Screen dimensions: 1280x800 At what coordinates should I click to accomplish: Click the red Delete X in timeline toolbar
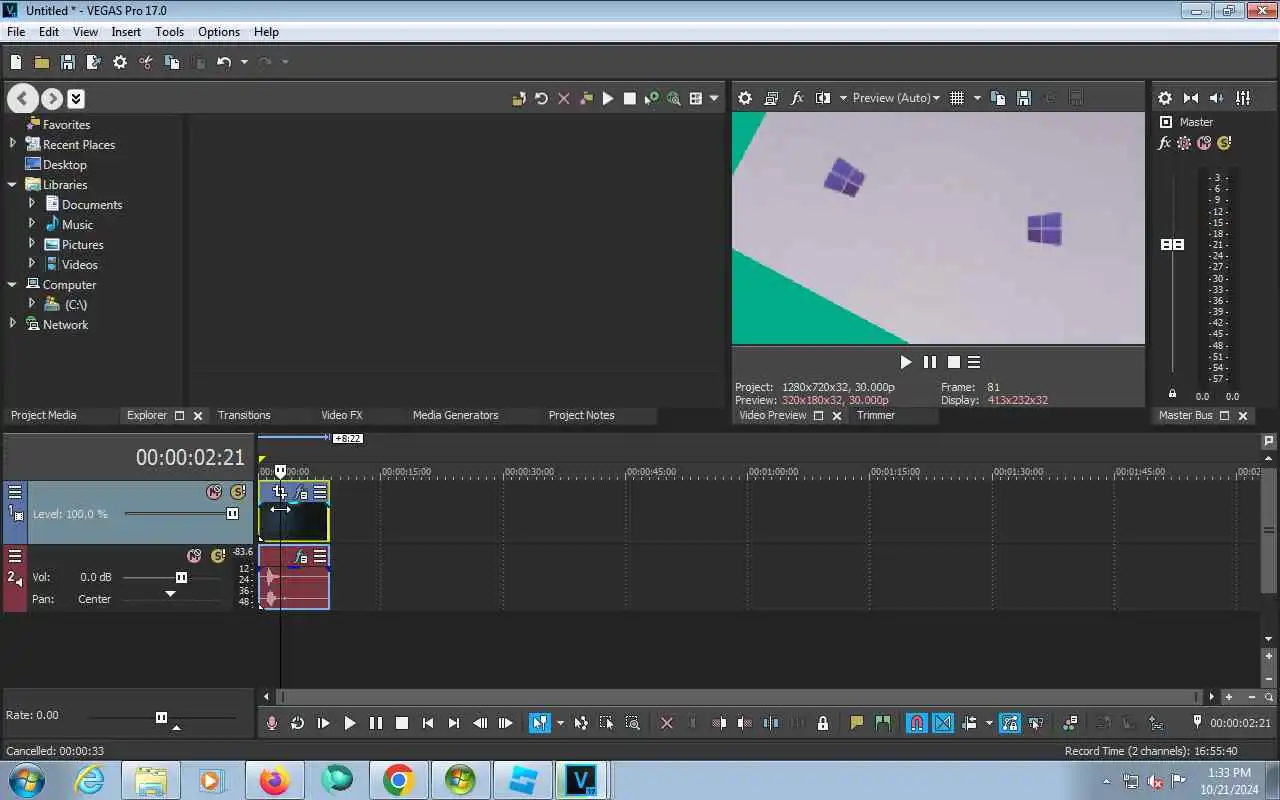(667, 723)
